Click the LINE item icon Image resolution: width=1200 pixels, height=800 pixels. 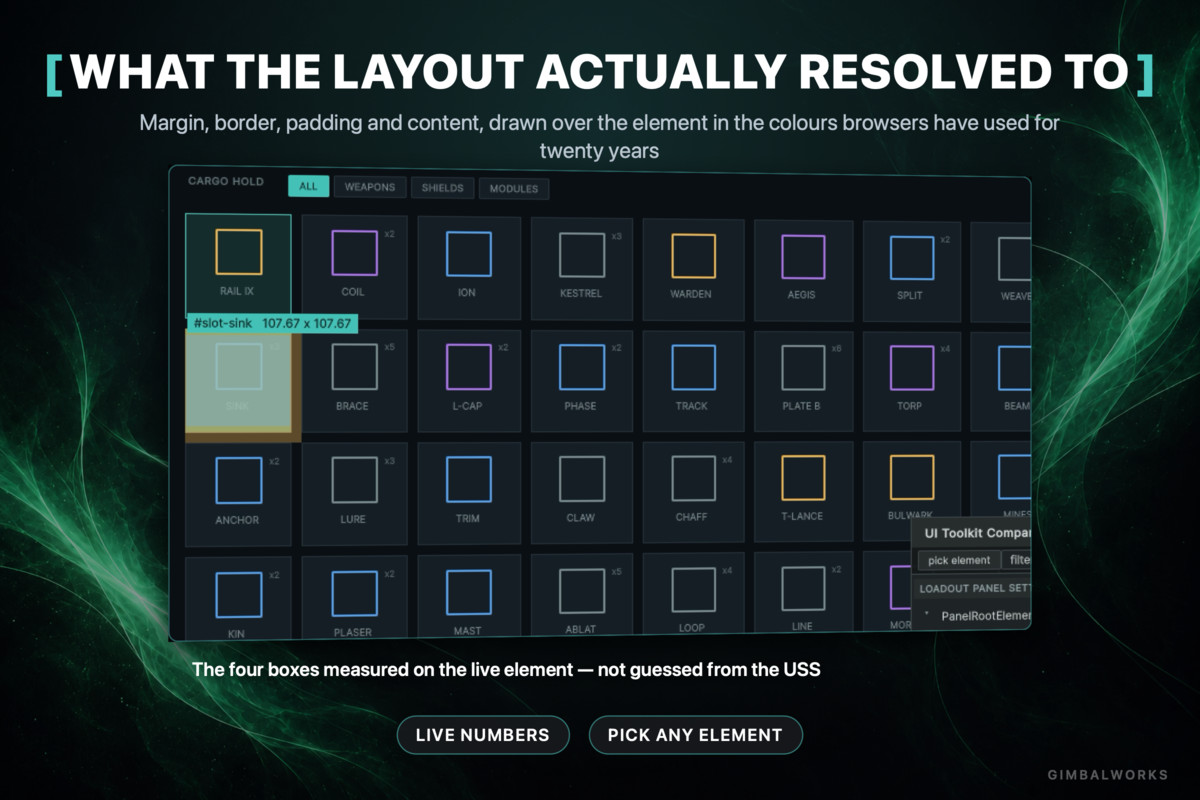[803, 588]
